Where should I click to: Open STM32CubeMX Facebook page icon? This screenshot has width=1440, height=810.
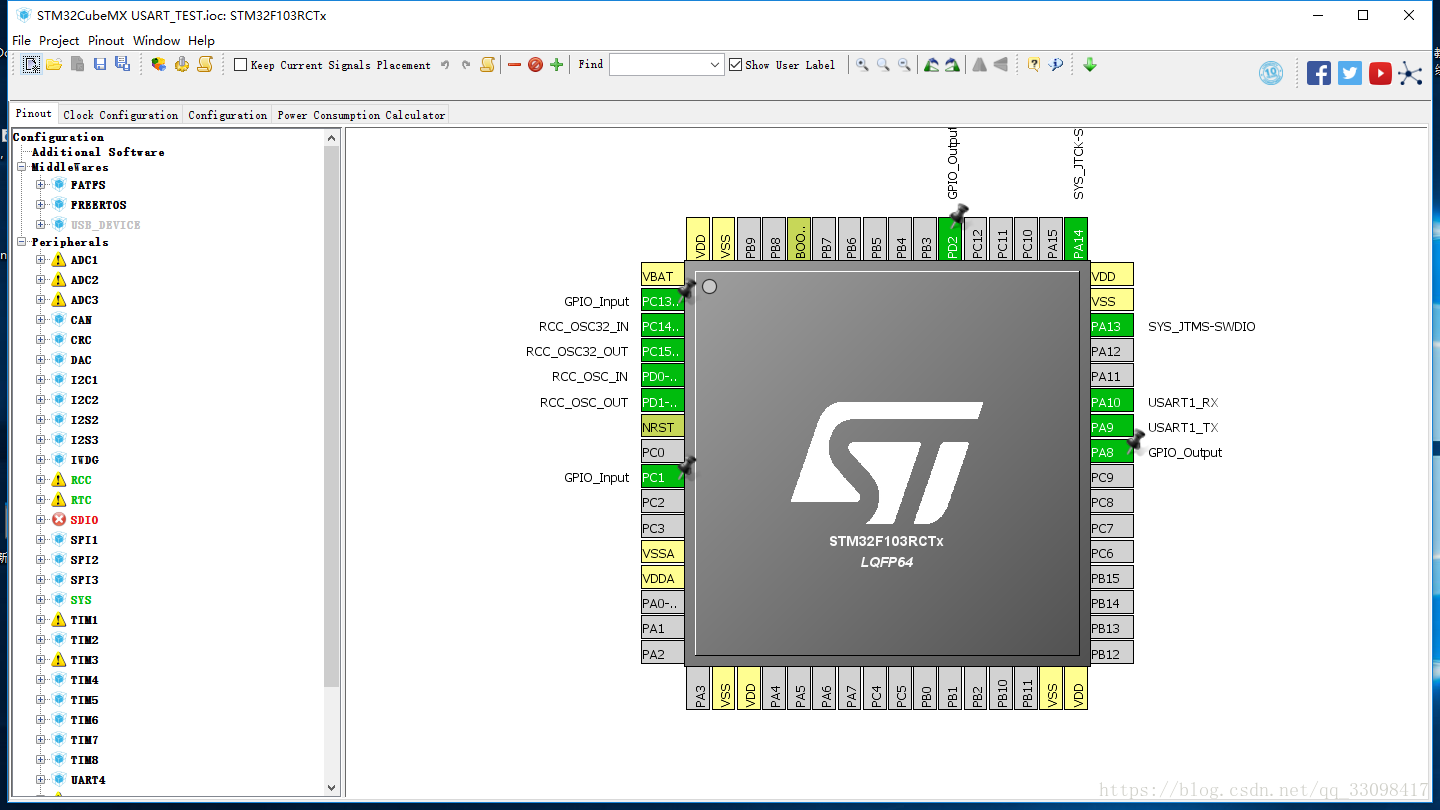point(1318,72)
